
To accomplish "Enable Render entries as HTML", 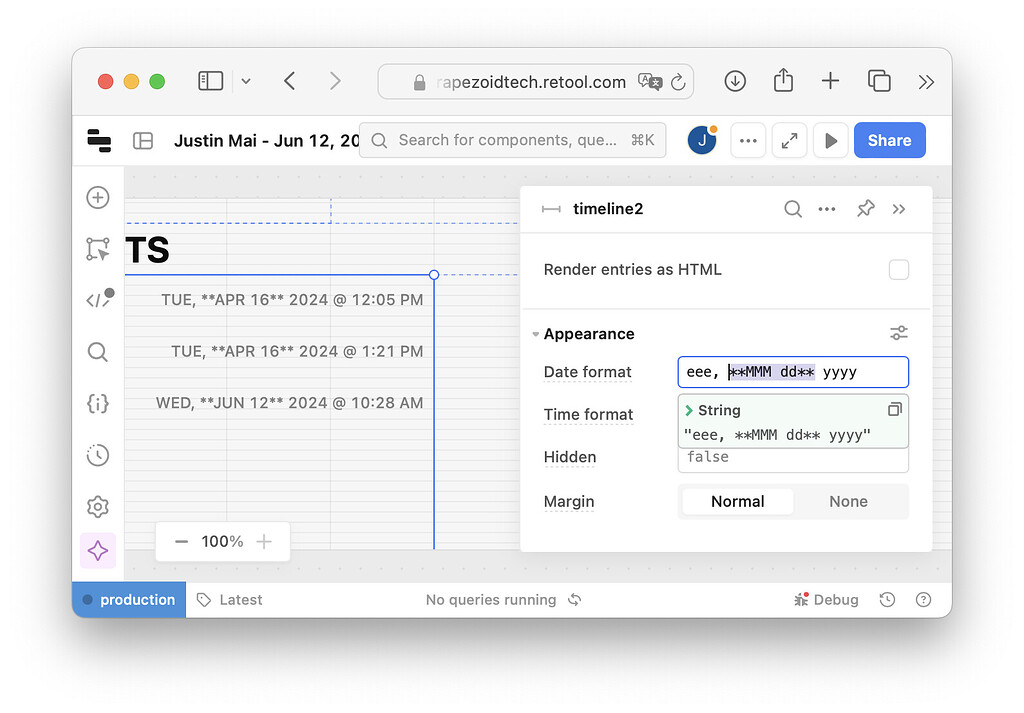I will tap(899, 269).
